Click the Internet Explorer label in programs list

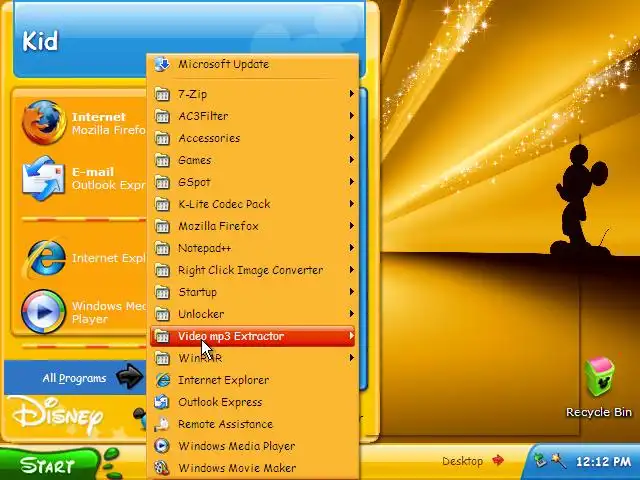click(224, 380)
